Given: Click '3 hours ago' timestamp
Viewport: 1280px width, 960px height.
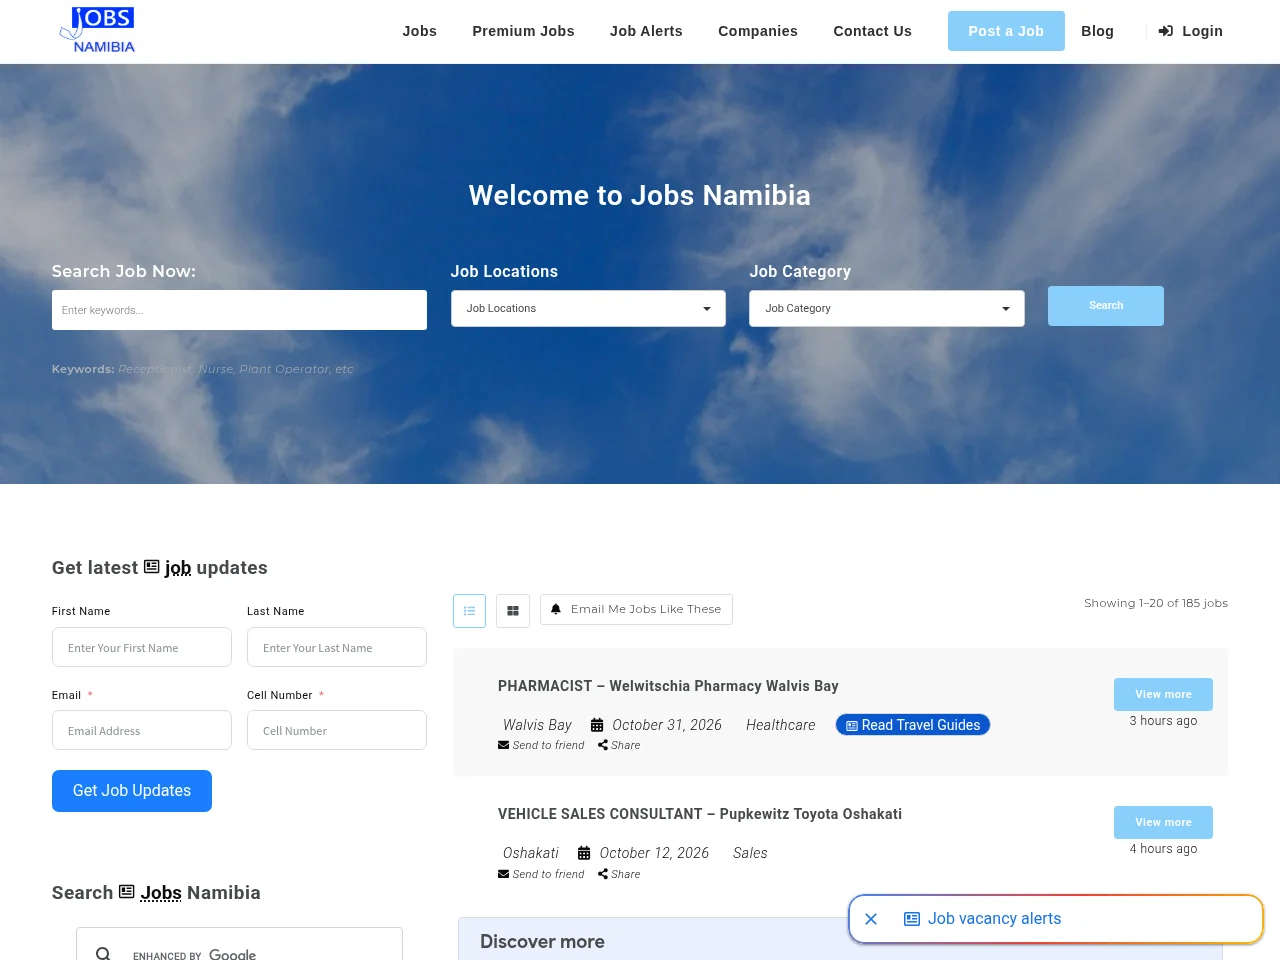Looking at the screenshot, I should [x=1163, y=721].
